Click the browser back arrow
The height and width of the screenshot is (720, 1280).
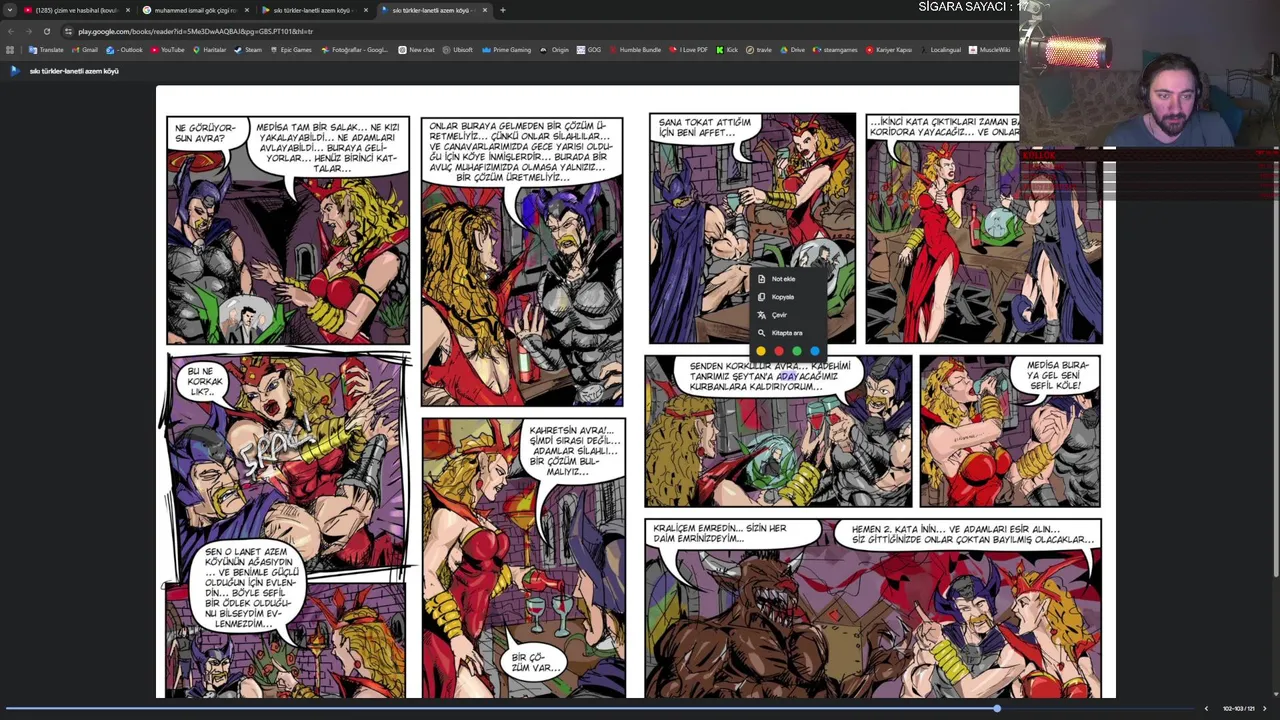pyautogui.click(x=11, y=31)
